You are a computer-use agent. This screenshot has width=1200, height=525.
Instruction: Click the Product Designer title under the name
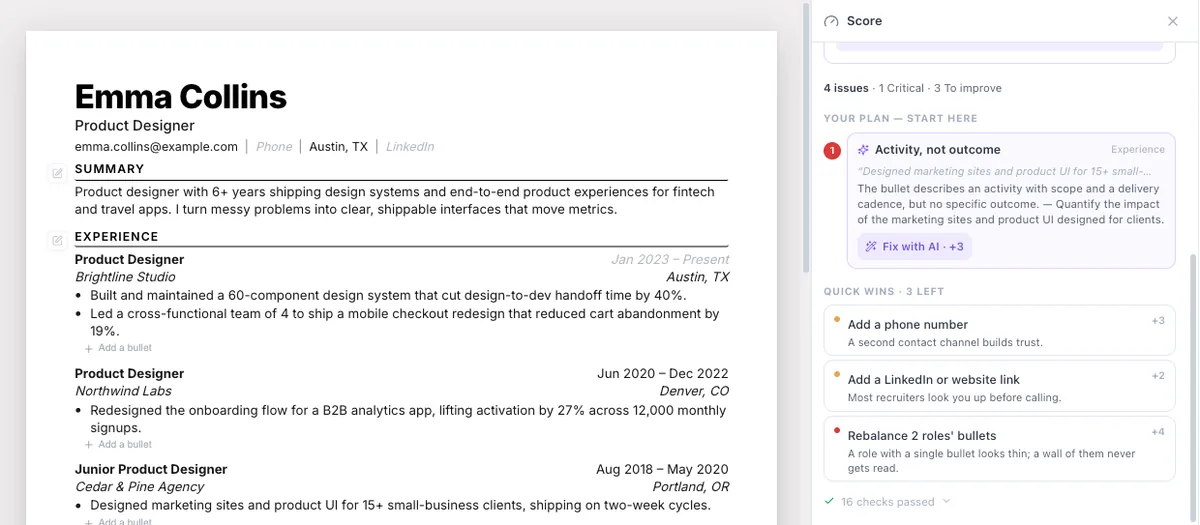point(135,126)
